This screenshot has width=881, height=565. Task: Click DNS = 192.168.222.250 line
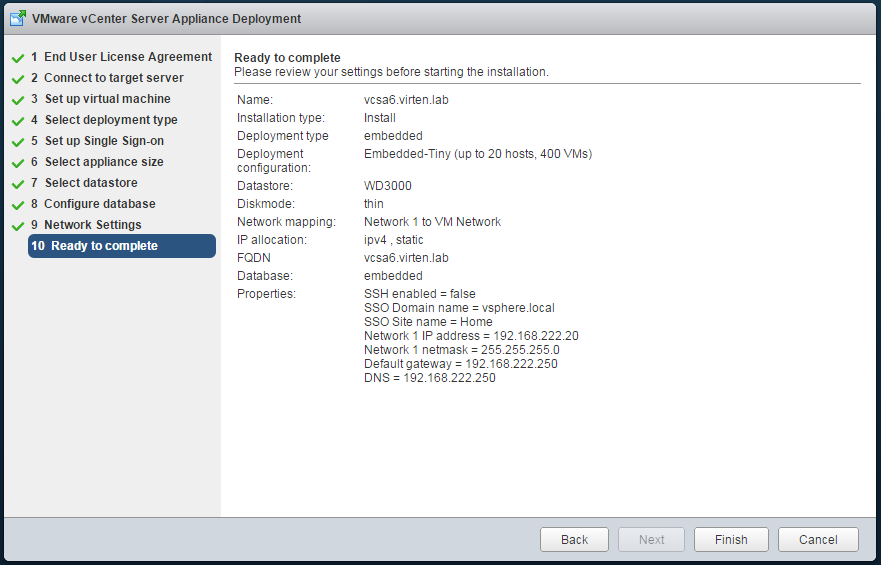tap(430, 378)
